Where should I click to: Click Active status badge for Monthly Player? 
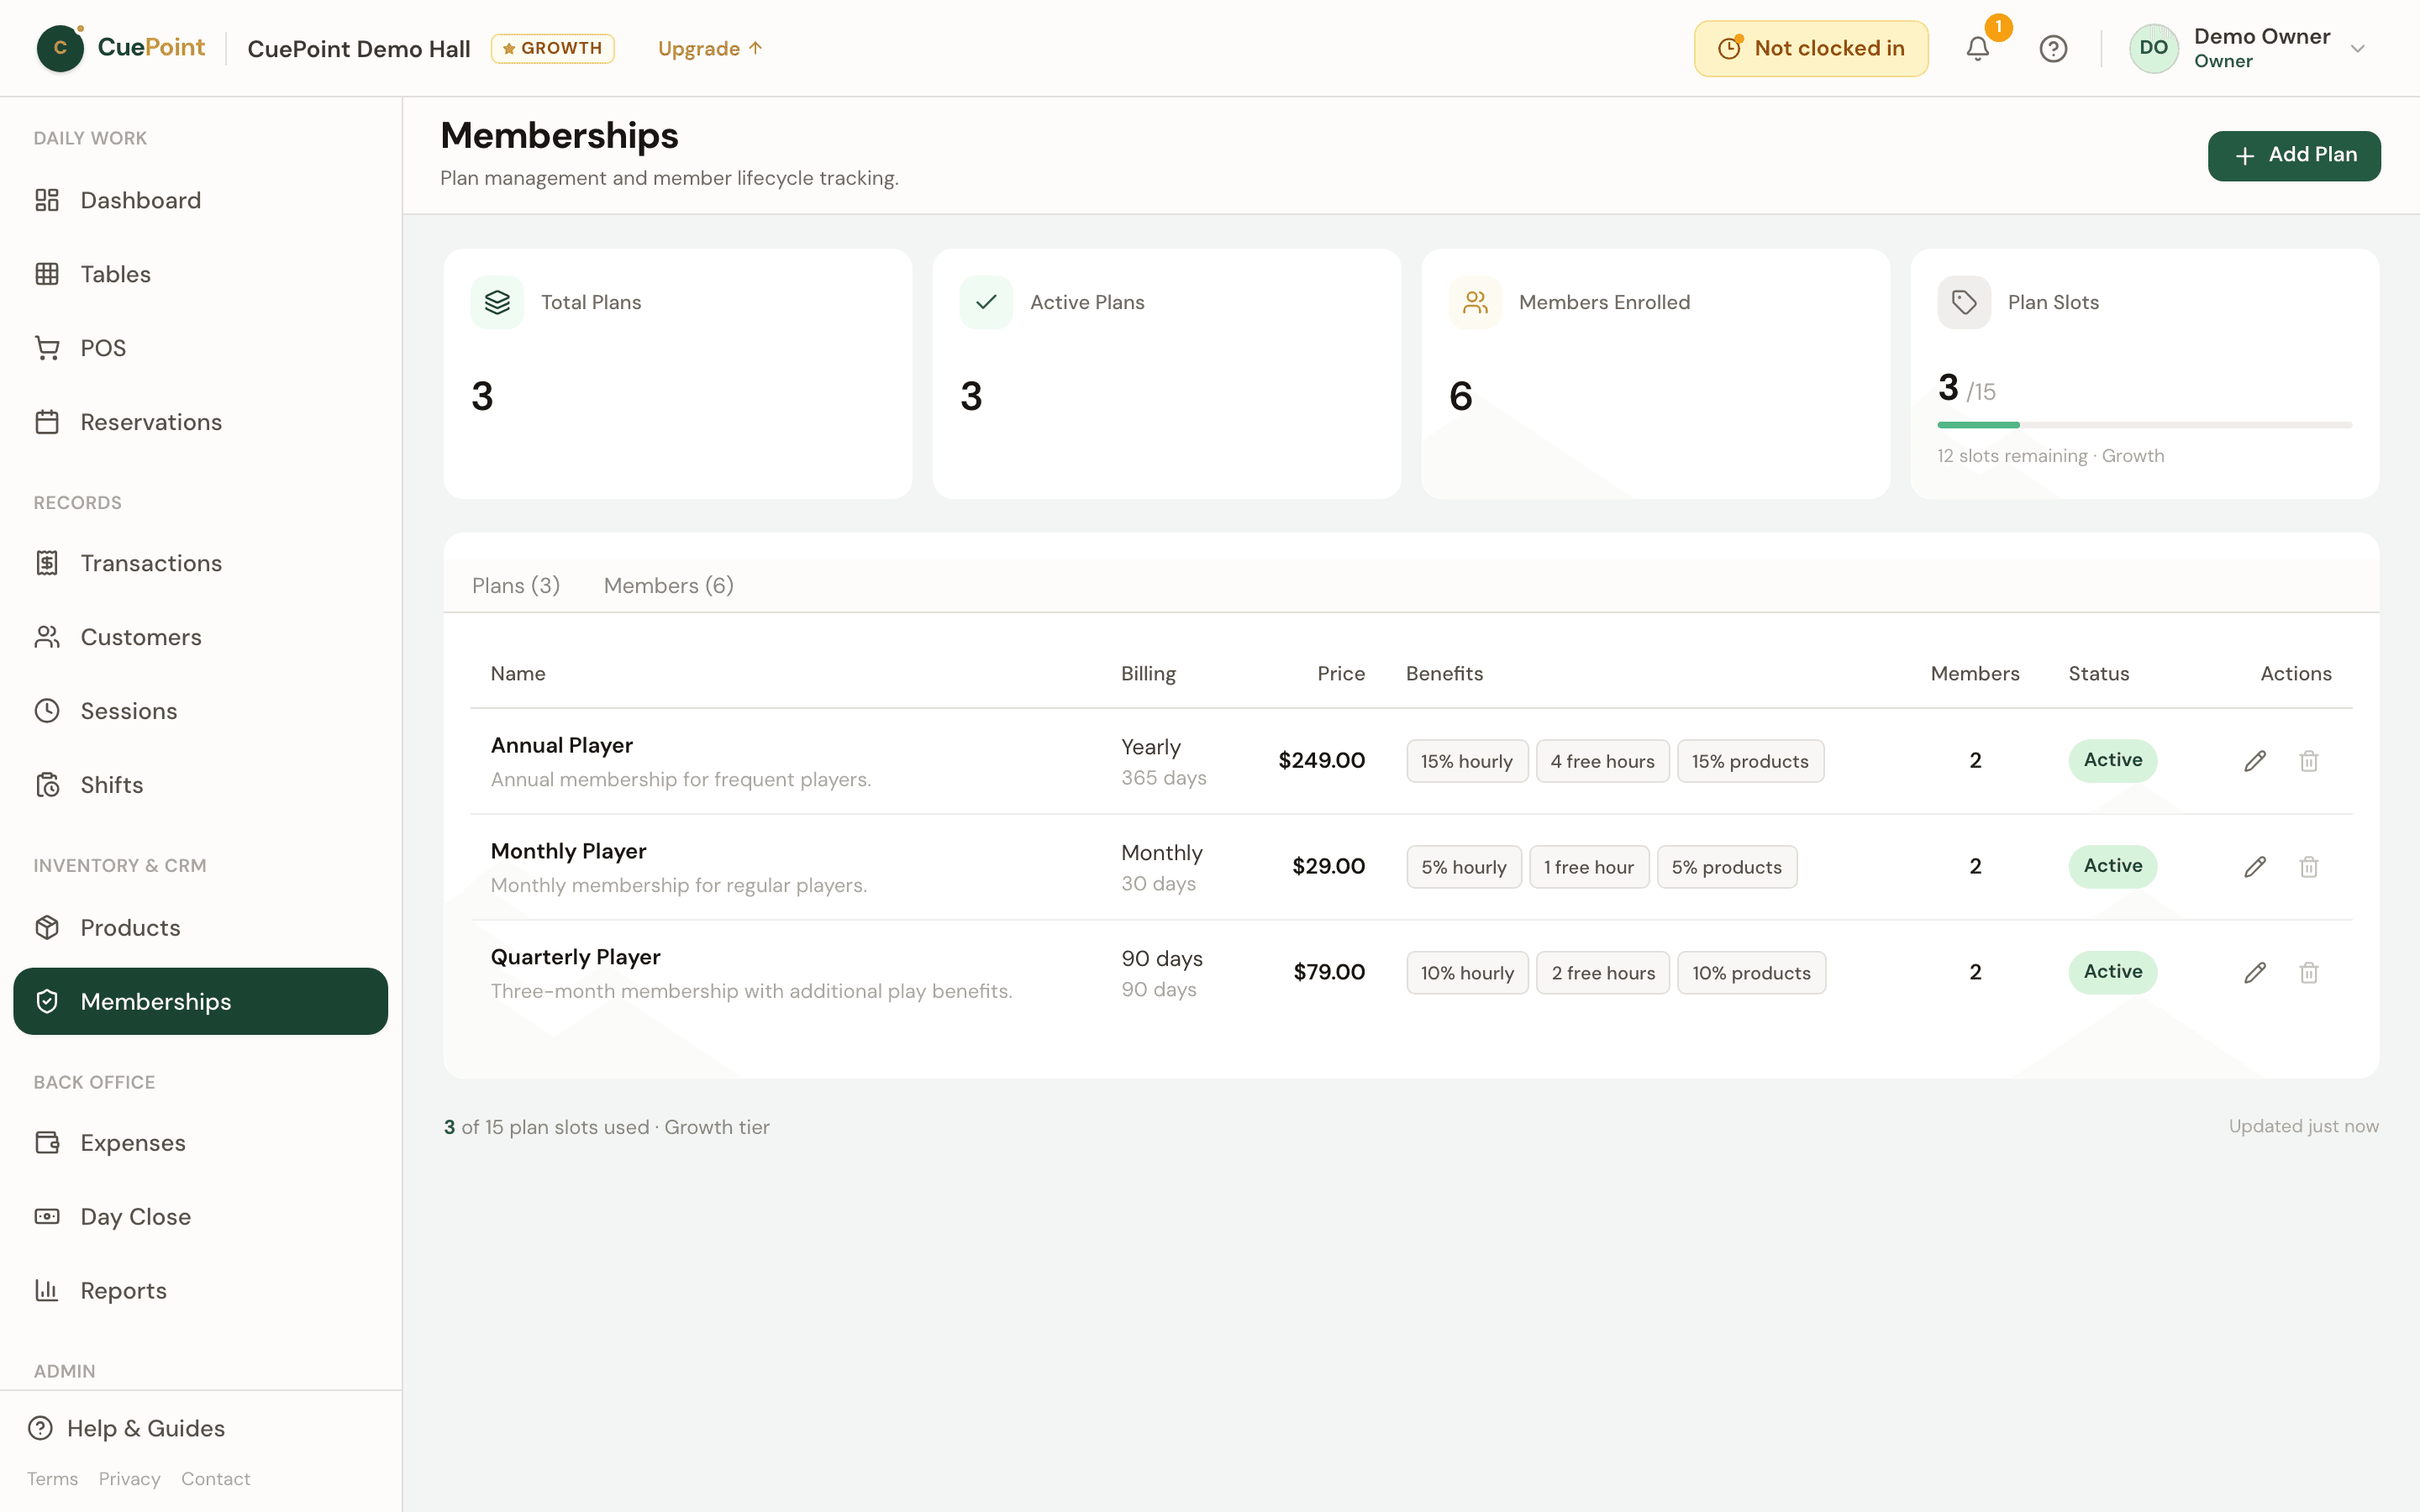[2113, 866]
